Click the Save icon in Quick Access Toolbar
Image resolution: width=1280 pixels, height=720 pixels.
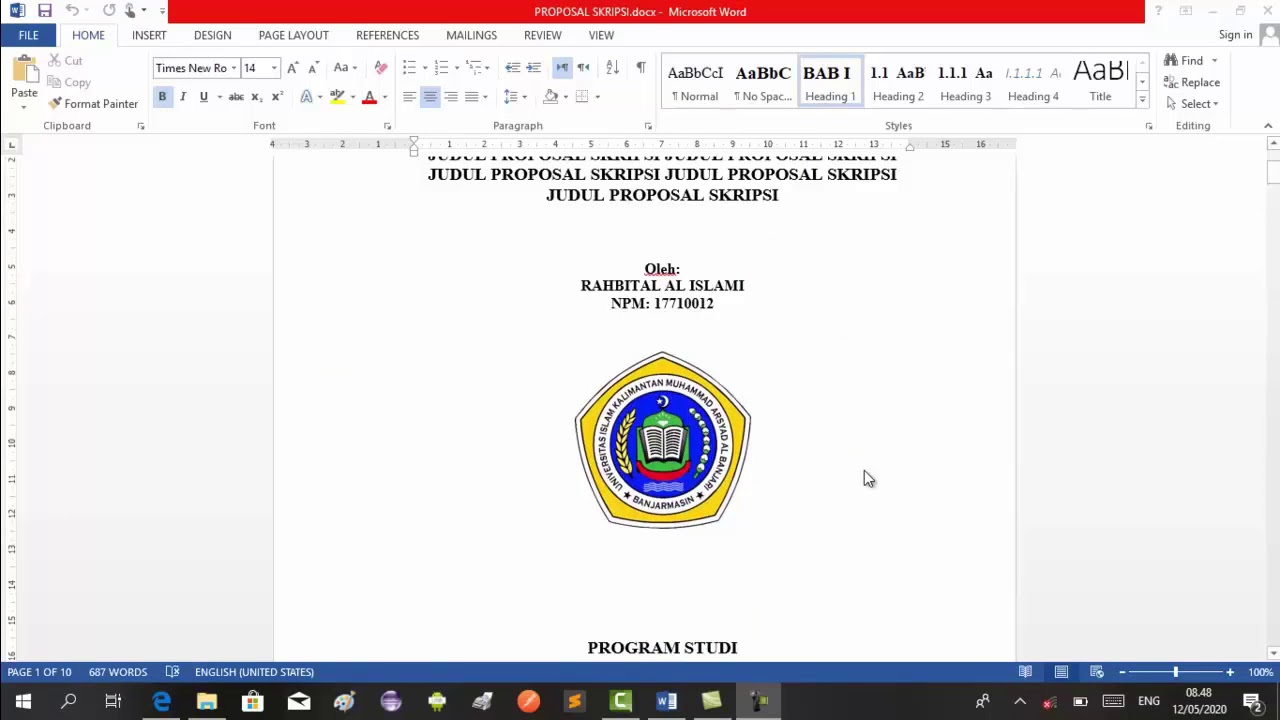click(45, 11)
